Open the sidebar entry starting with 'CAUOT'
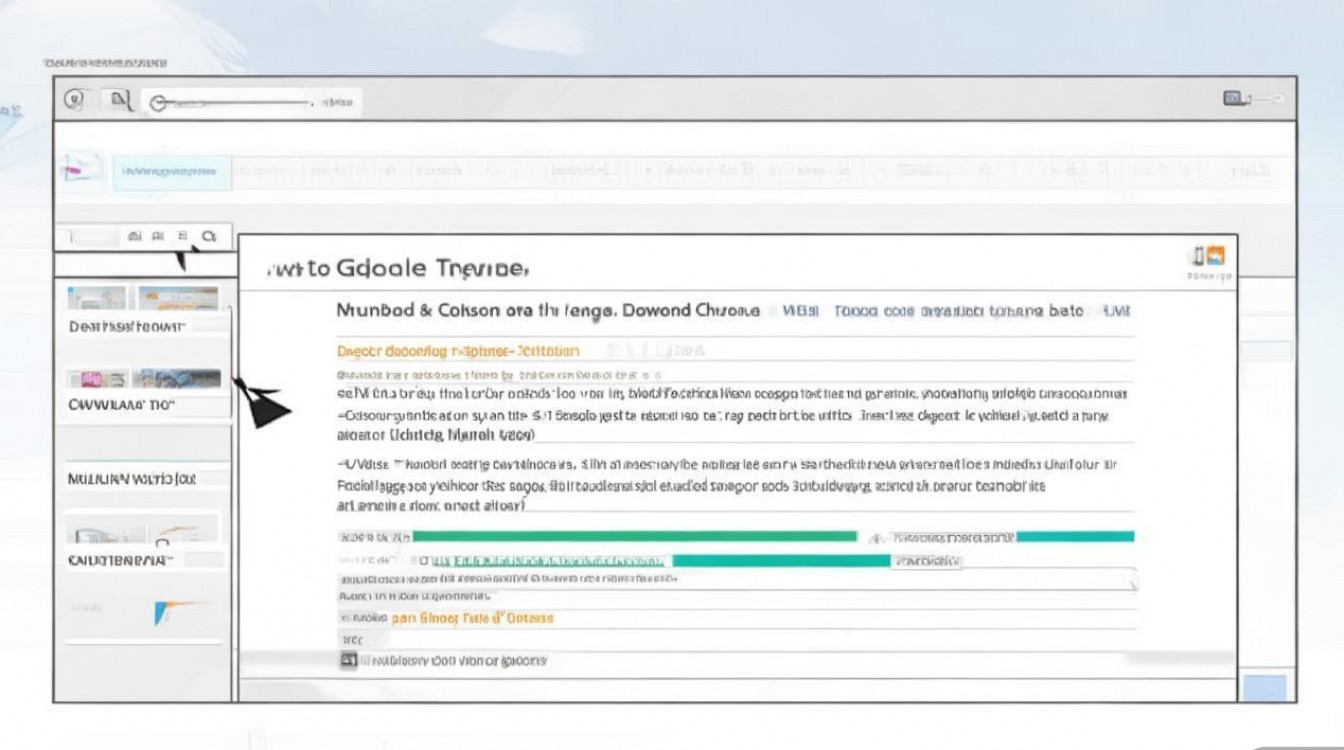 120,560
